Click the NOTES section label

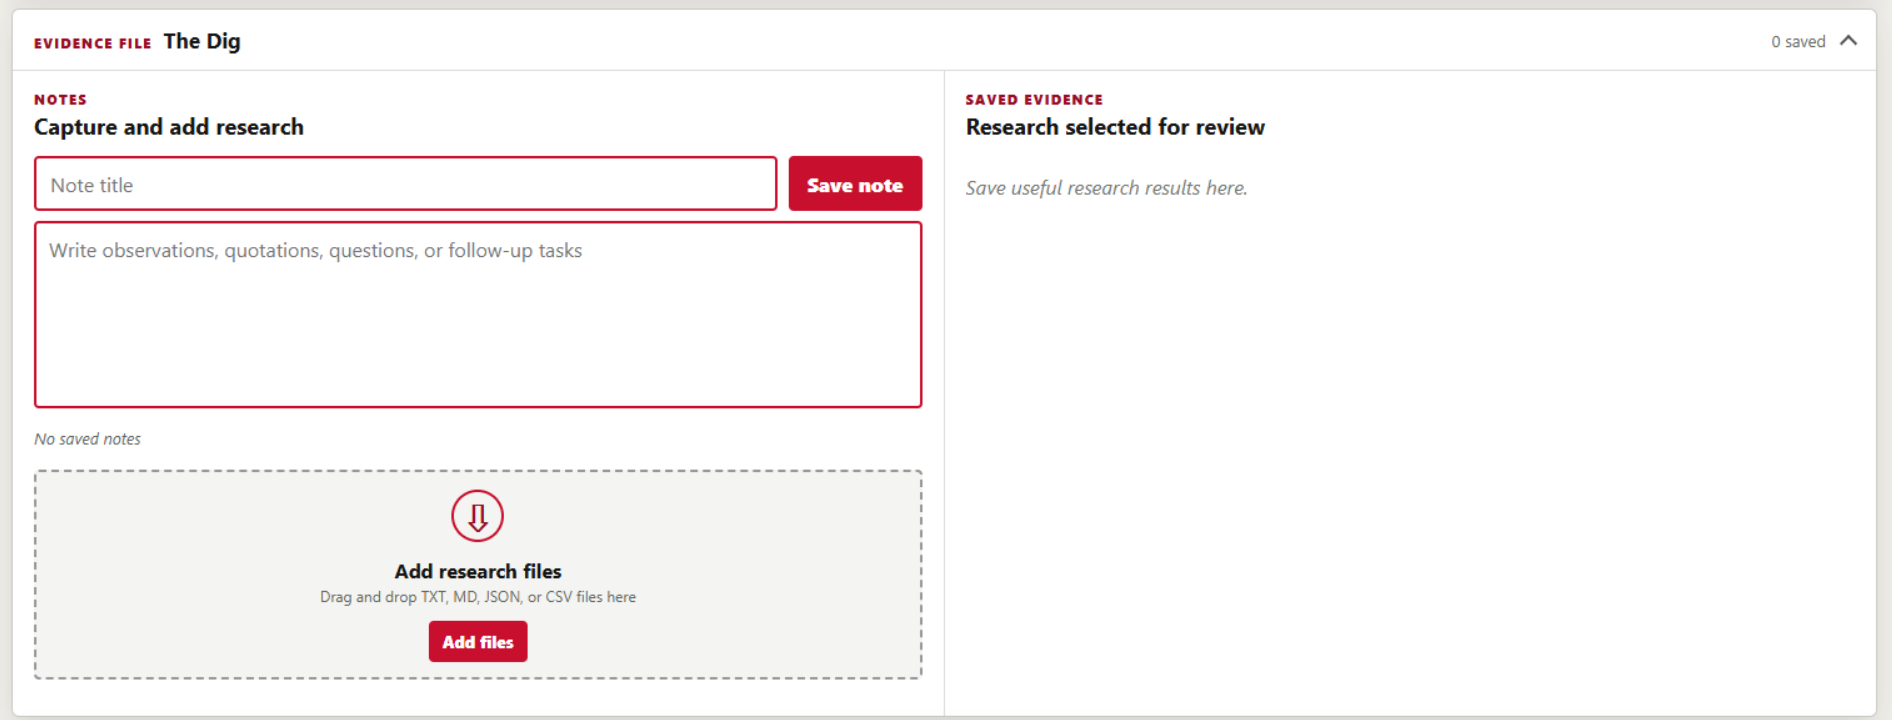(61, 99)
